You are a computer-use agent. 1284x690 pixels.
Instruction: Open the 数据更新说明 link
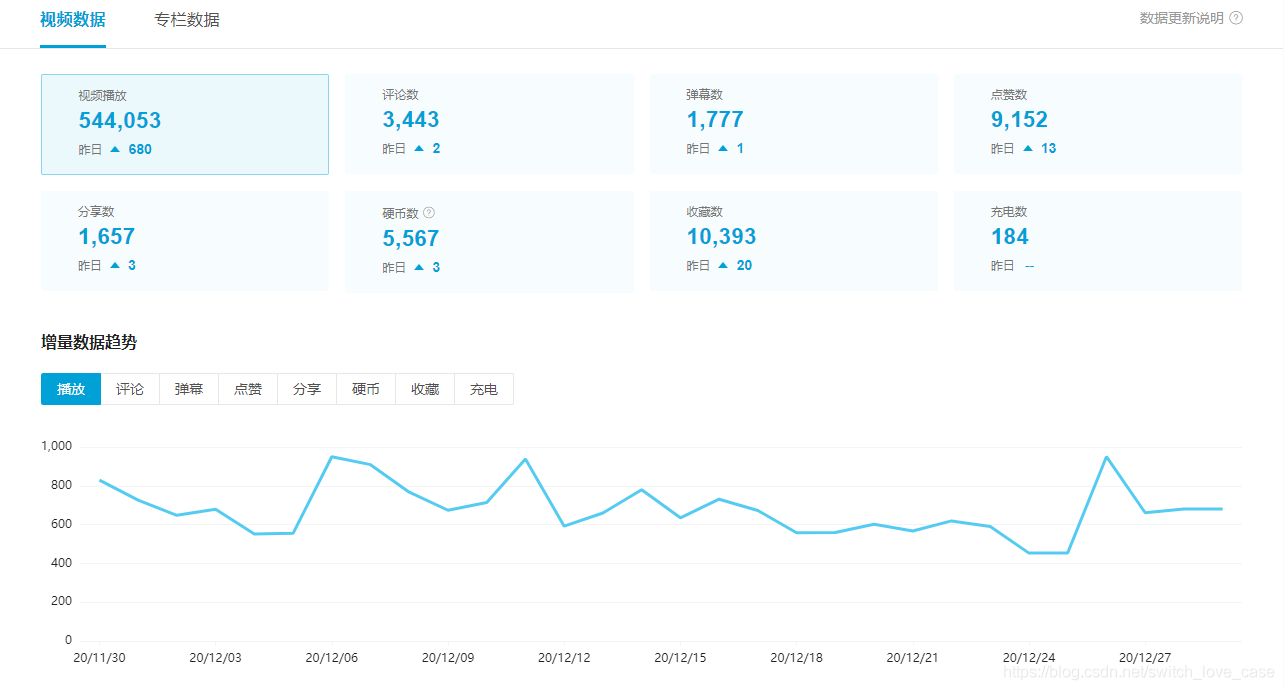coord(1182,18)
